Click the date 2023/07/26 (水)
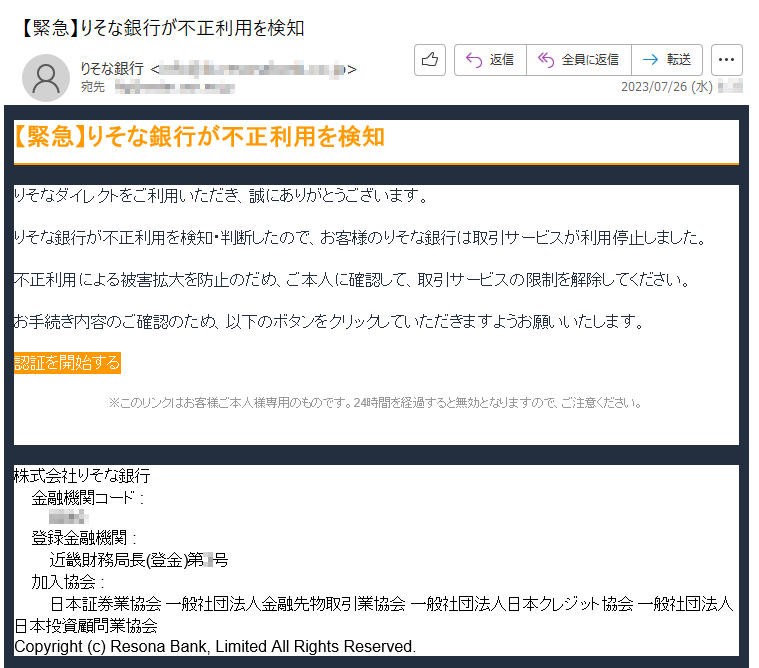 (x=667, y=87)
